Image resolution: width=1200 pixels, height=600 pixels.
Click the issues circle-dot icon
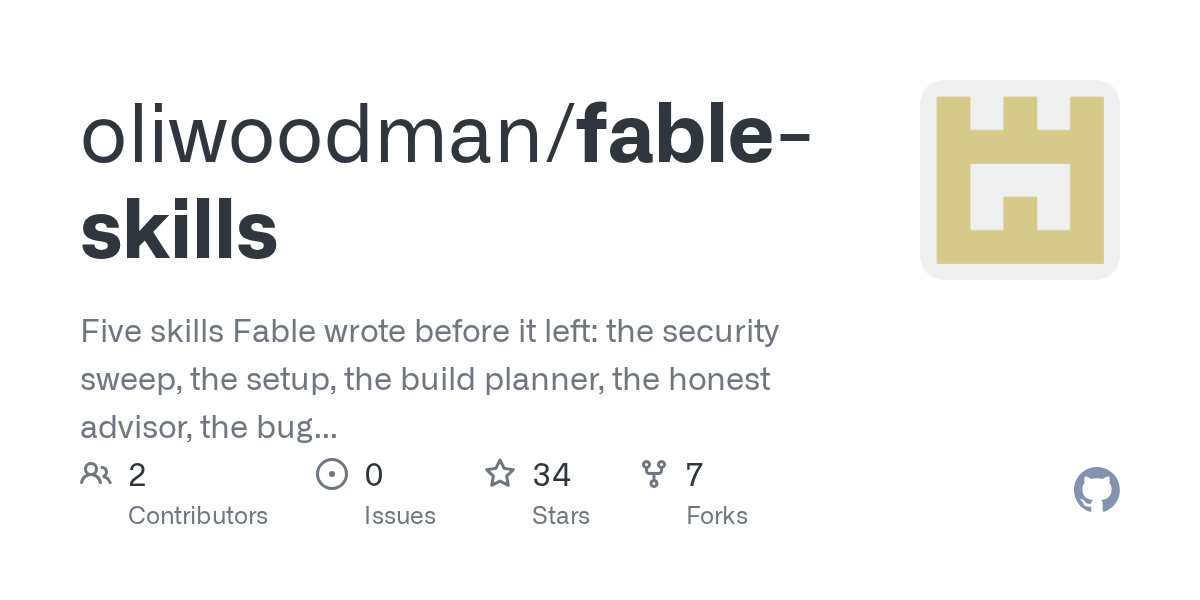332,474
